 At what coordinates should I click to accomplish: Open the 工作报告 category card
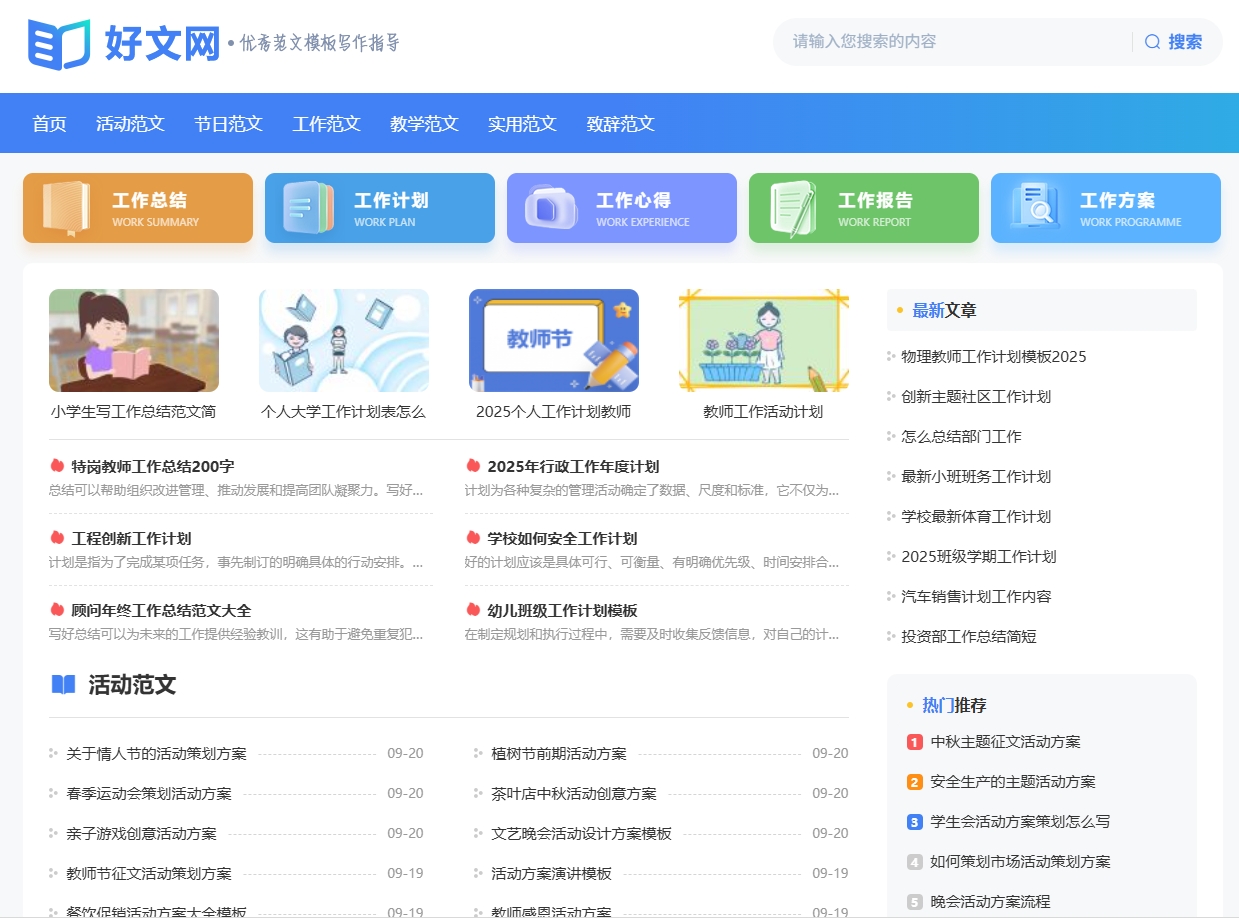point(863,208)
